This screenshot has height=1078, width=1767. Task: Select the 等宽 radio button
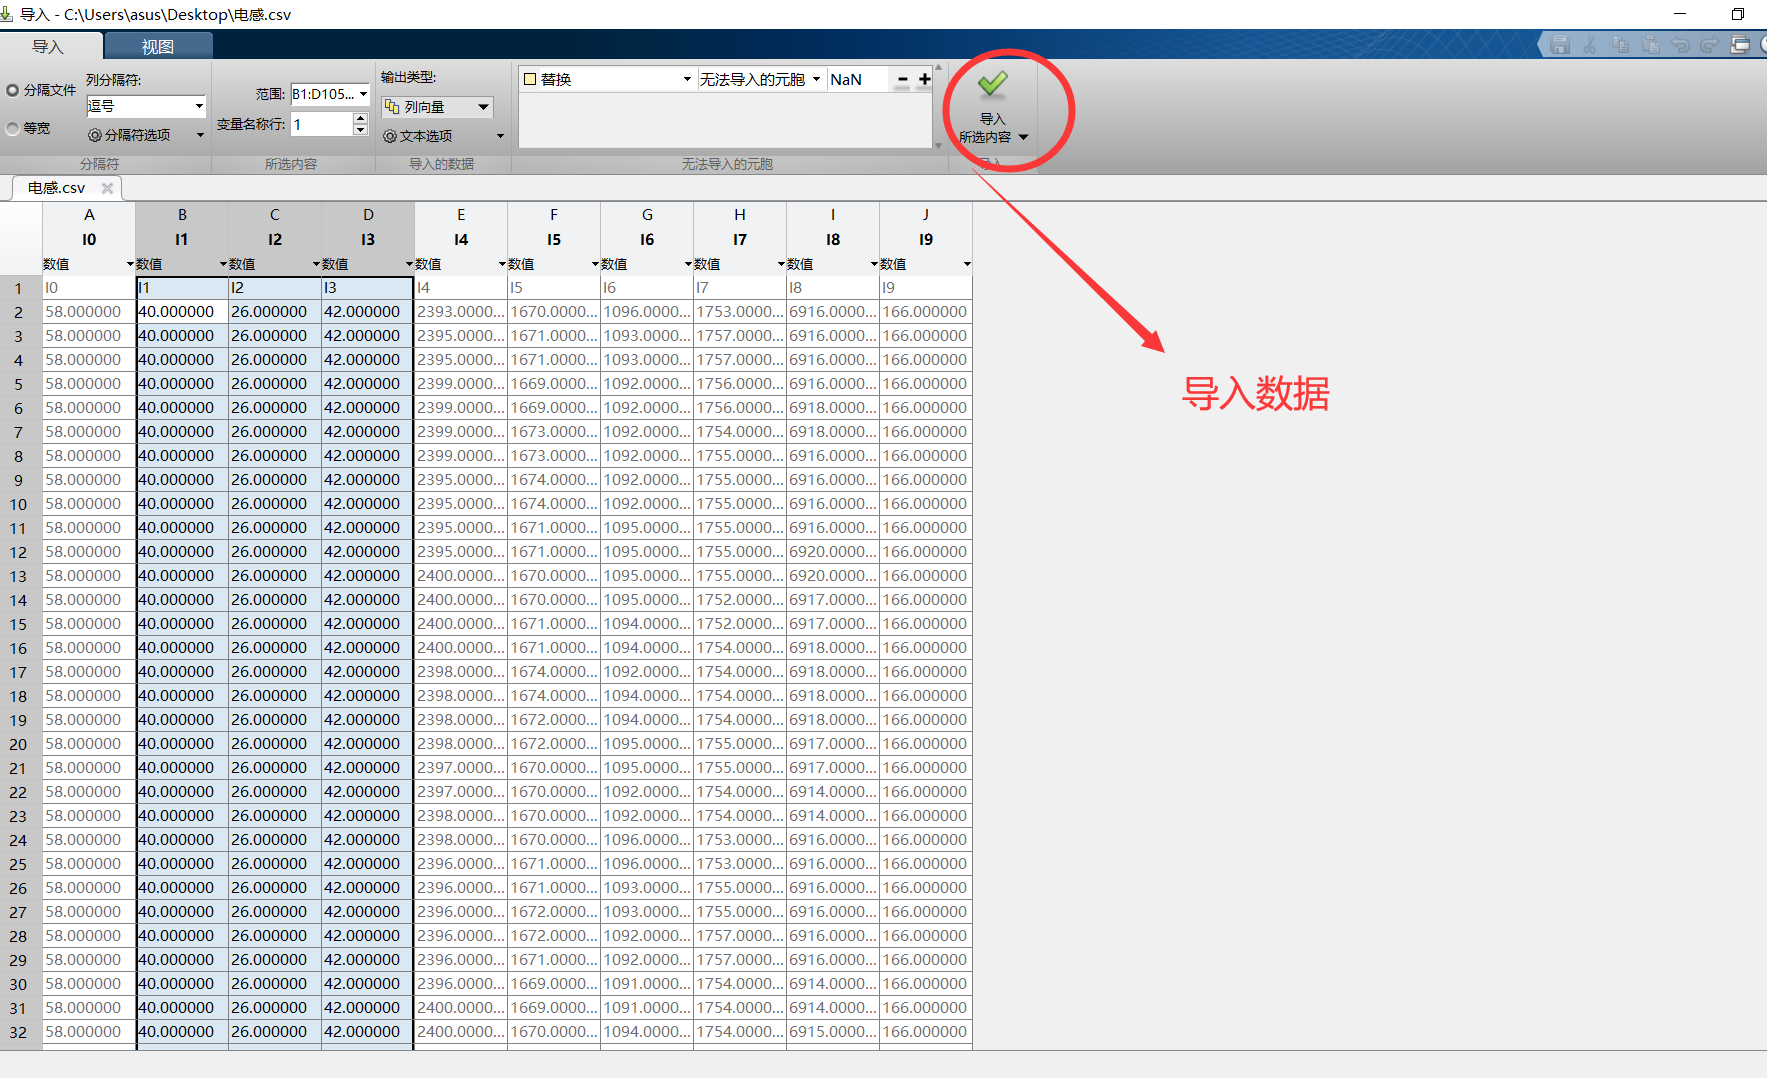point(11,128)
